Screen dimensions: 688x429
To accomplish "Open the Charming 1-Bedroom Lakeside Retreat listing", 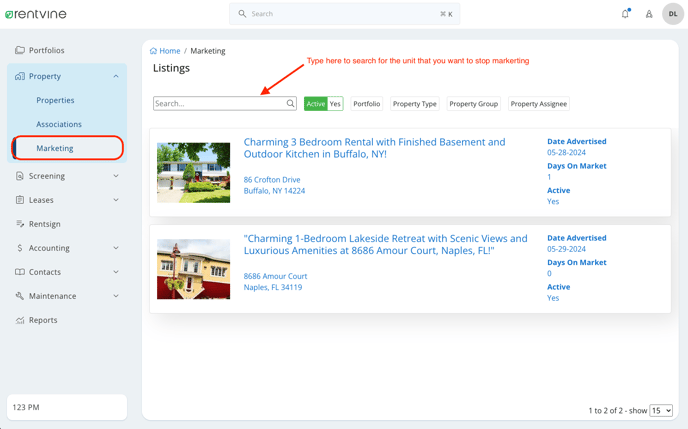I will coord(385,245).
